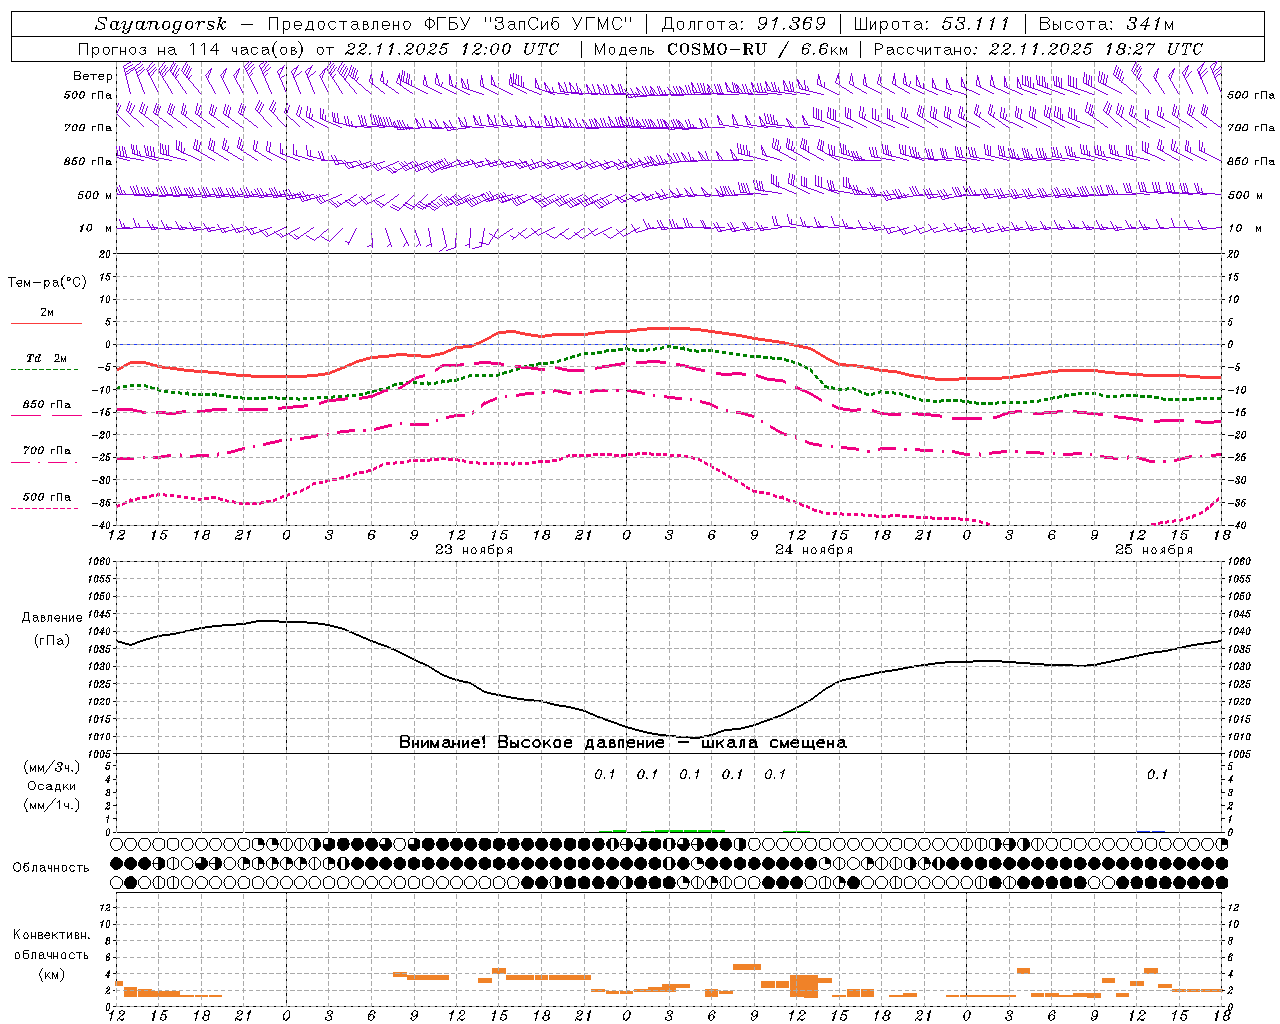Click the solid red '2м' legend line

[46, 323]
